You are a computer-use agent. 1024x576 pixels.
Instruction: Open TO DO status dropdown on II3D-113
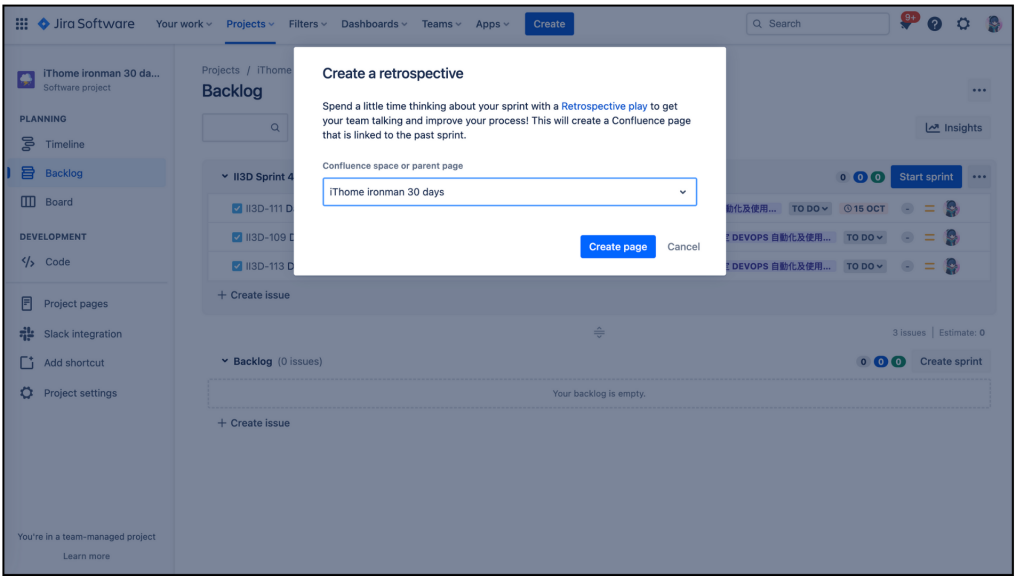tap(864, 266)
